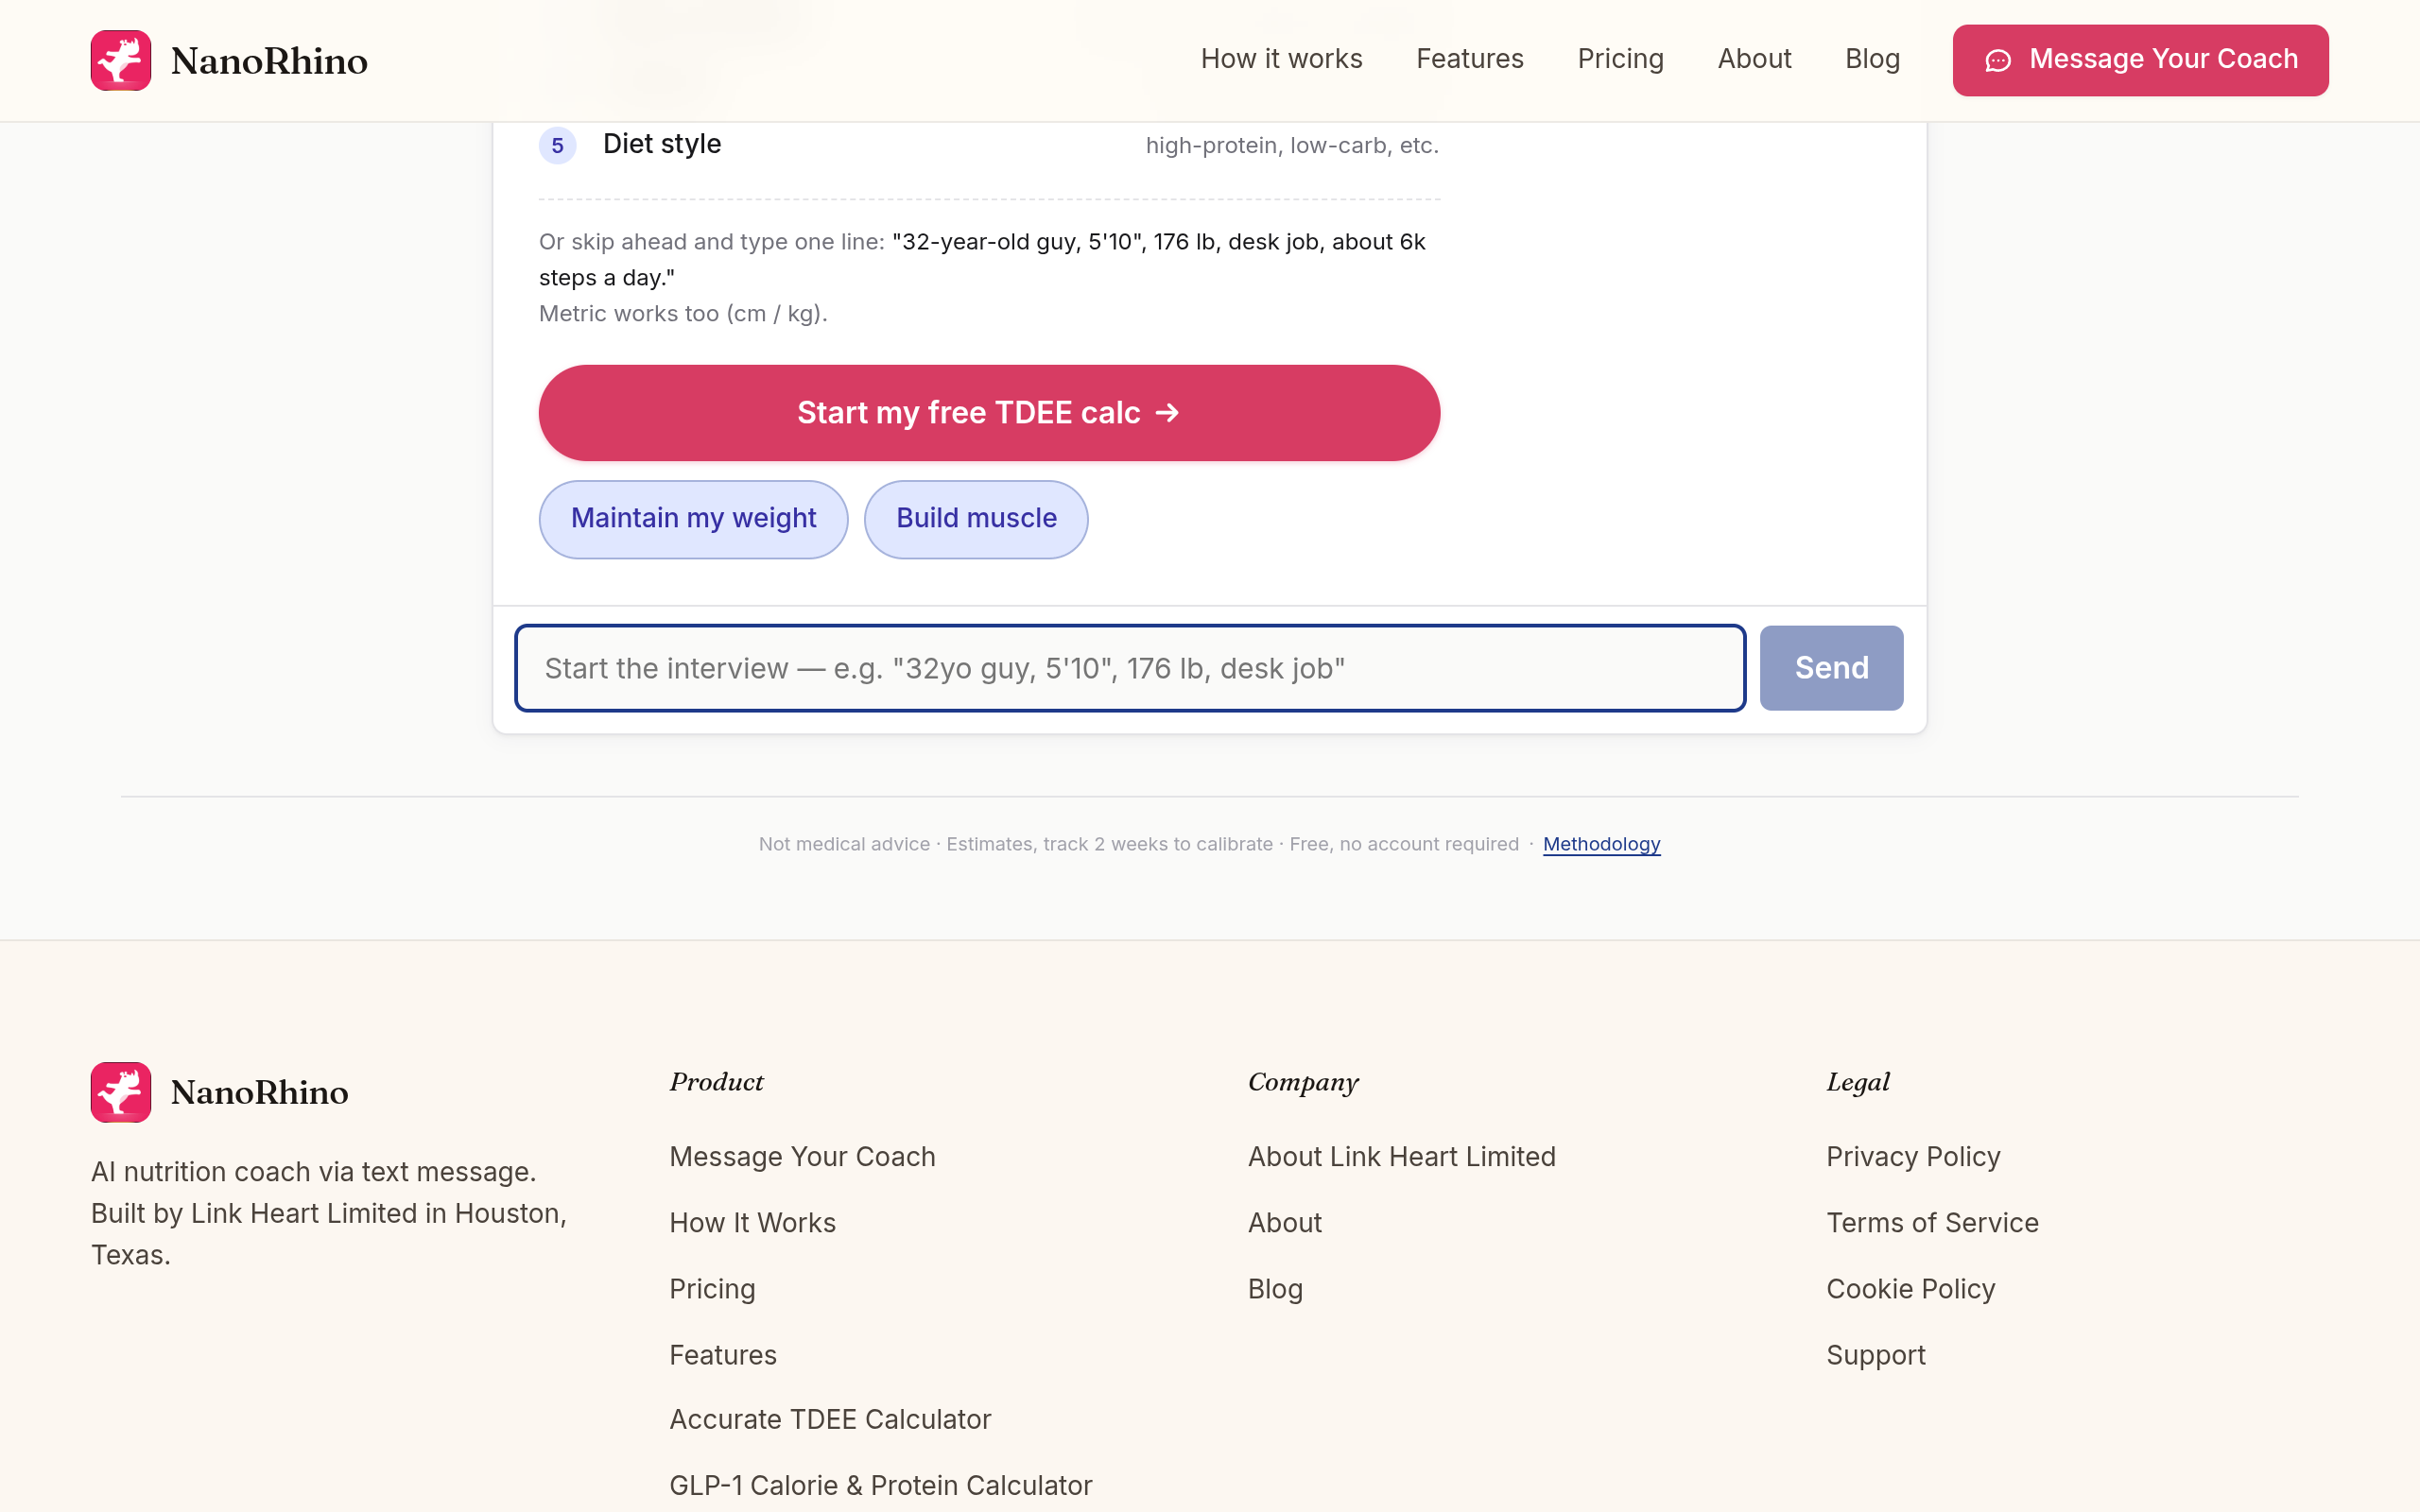Open GLP-1 Calorie & Protein Calculator link
This screenshot has height=1512, width=2420.
(x=880, y=1485)
